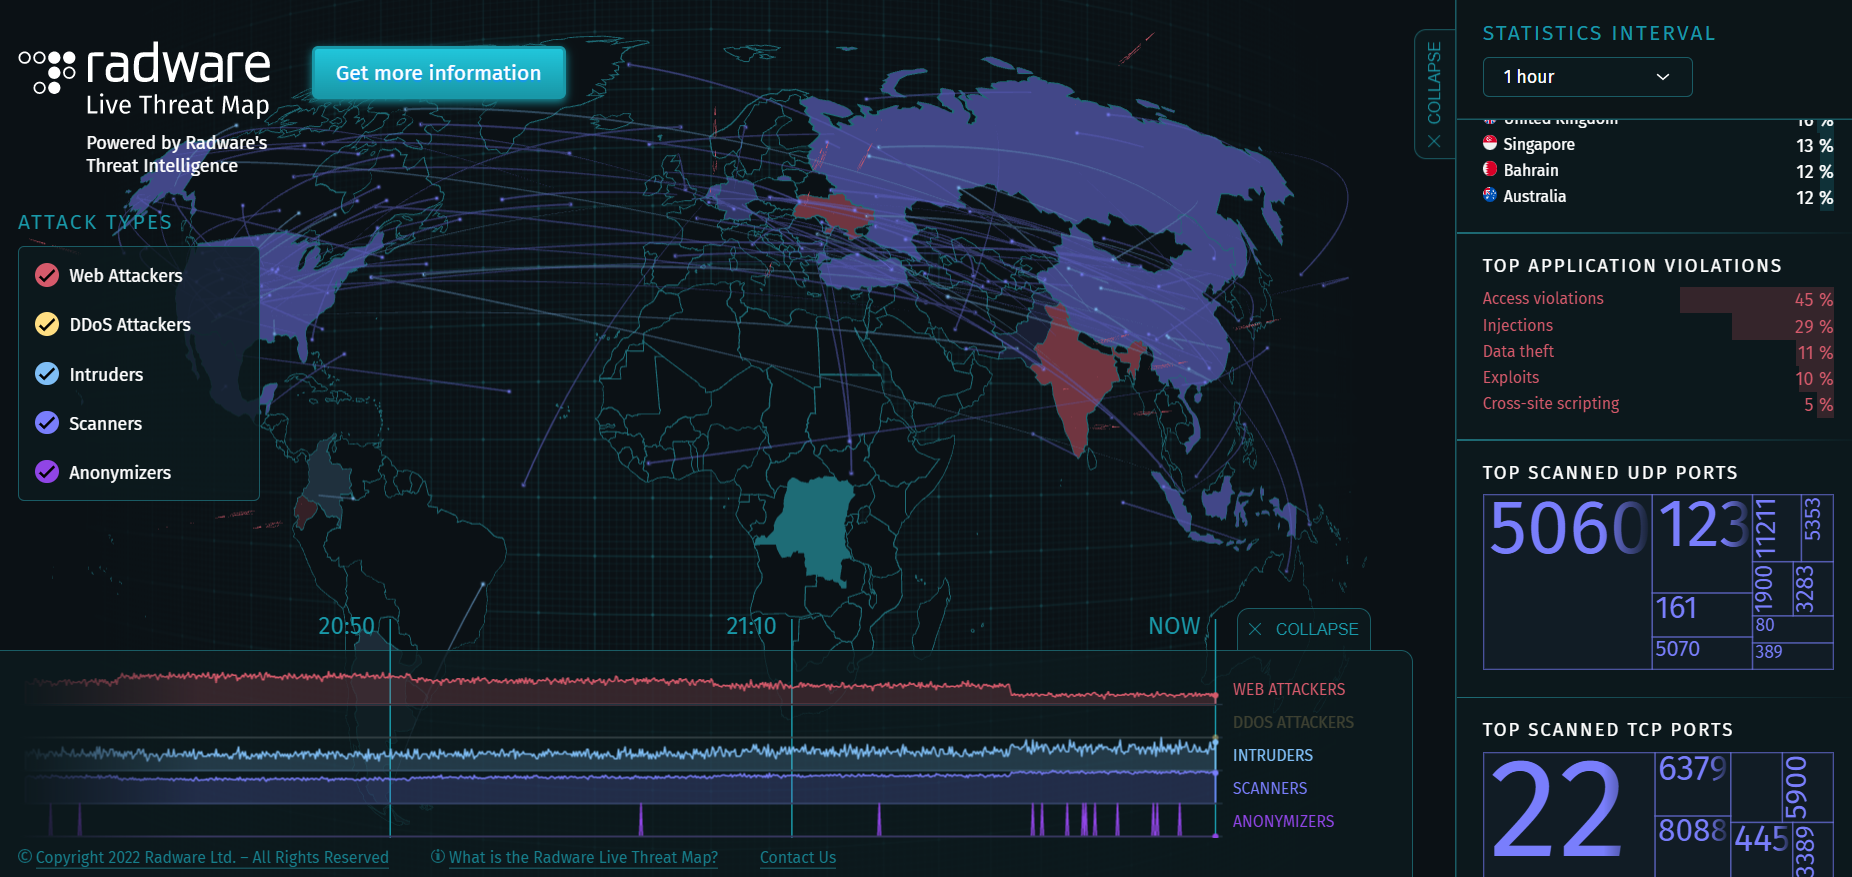Click the NOW timeline marker
This screenshot has width=1852, height=877.
(x=1174, y=626)
